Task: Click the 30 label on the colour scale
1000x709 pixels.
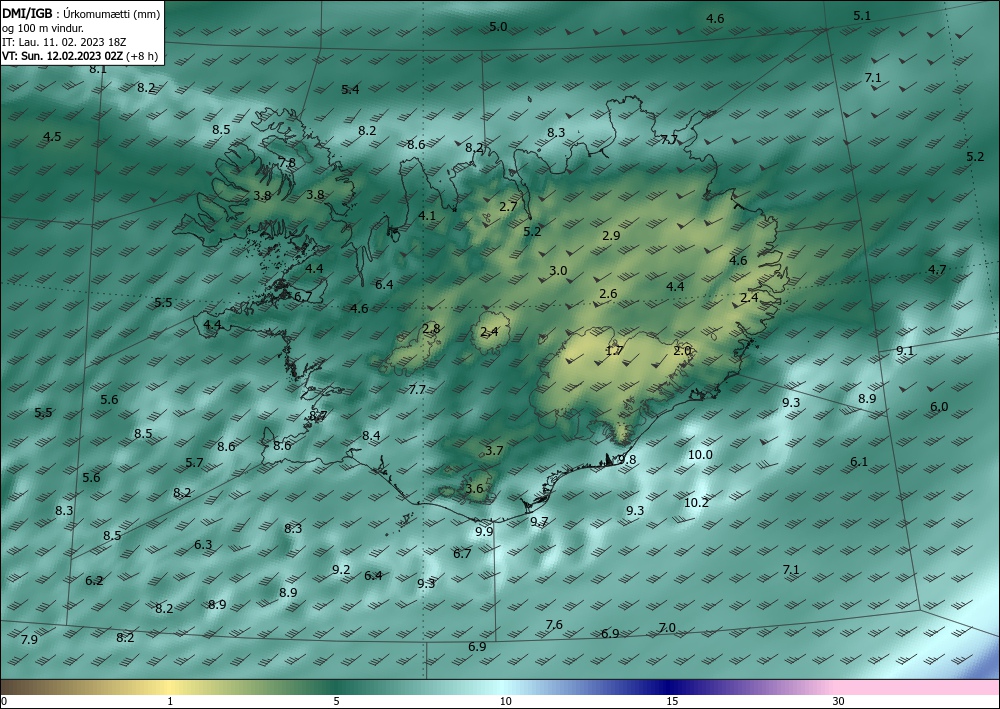Action: pos(839,702)
